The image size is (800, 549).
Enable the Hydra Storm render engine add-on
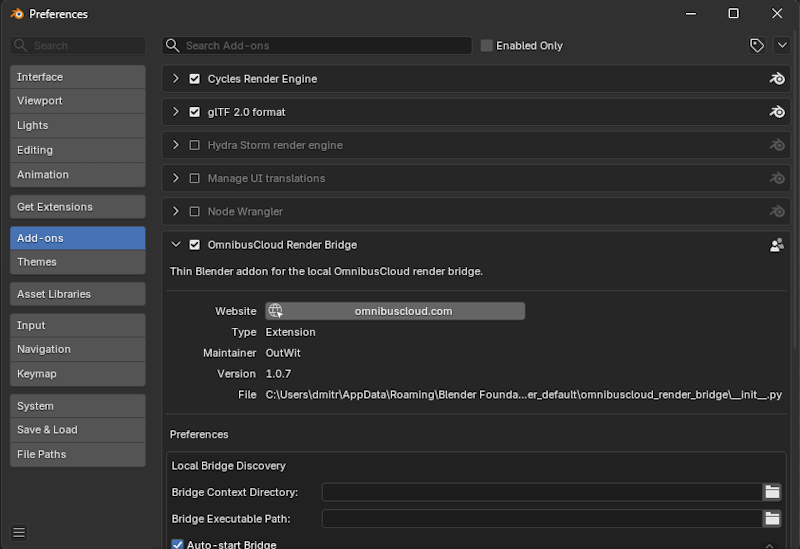(194, 145)
